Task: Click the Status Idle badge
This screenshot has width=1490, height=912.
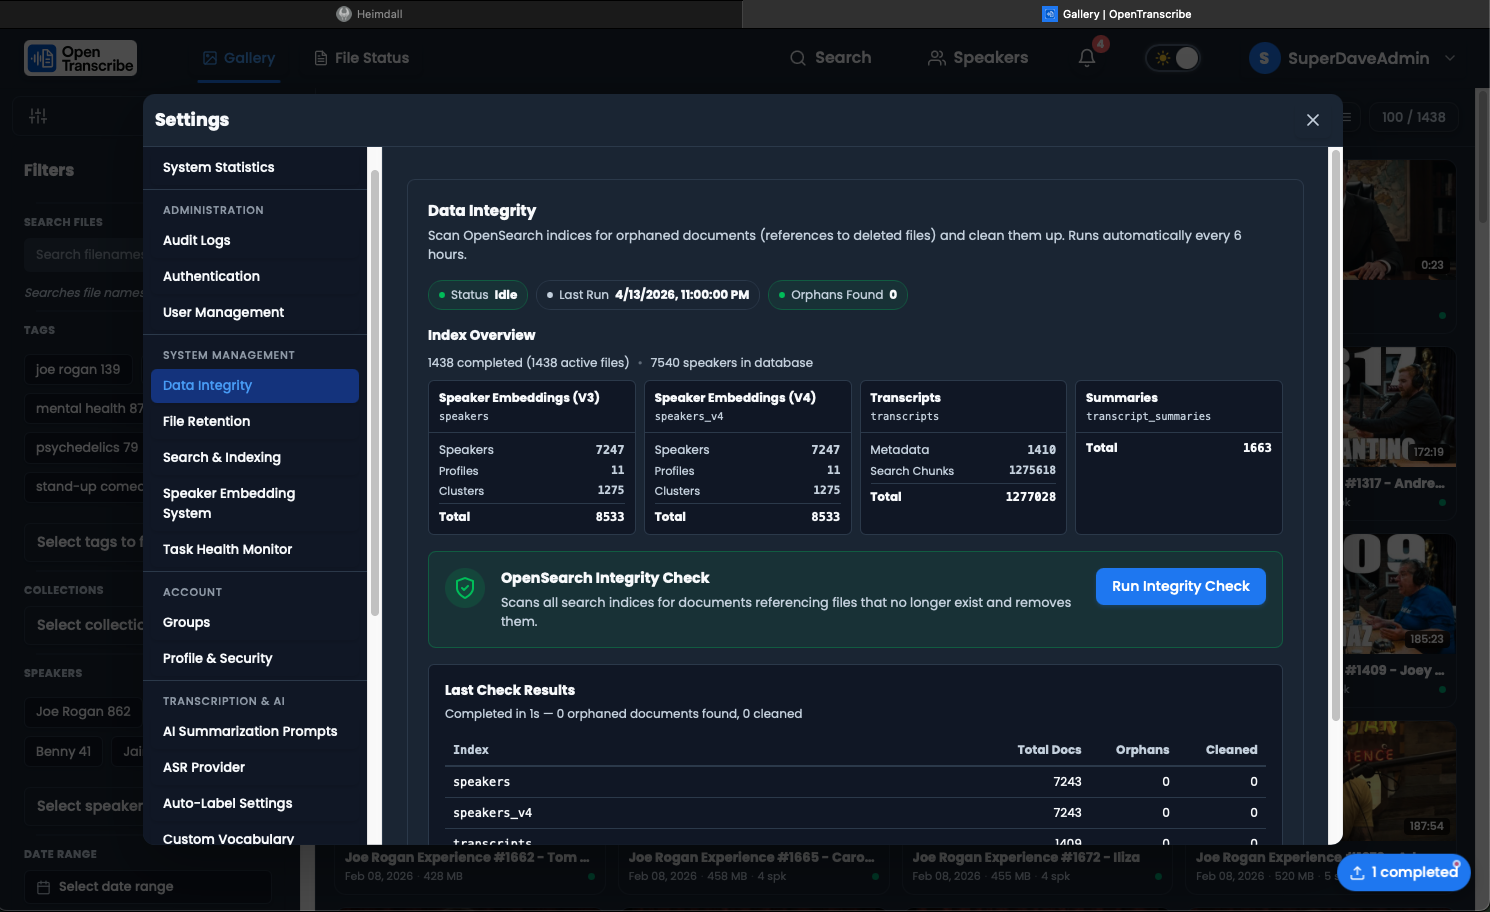Action: 478,295
